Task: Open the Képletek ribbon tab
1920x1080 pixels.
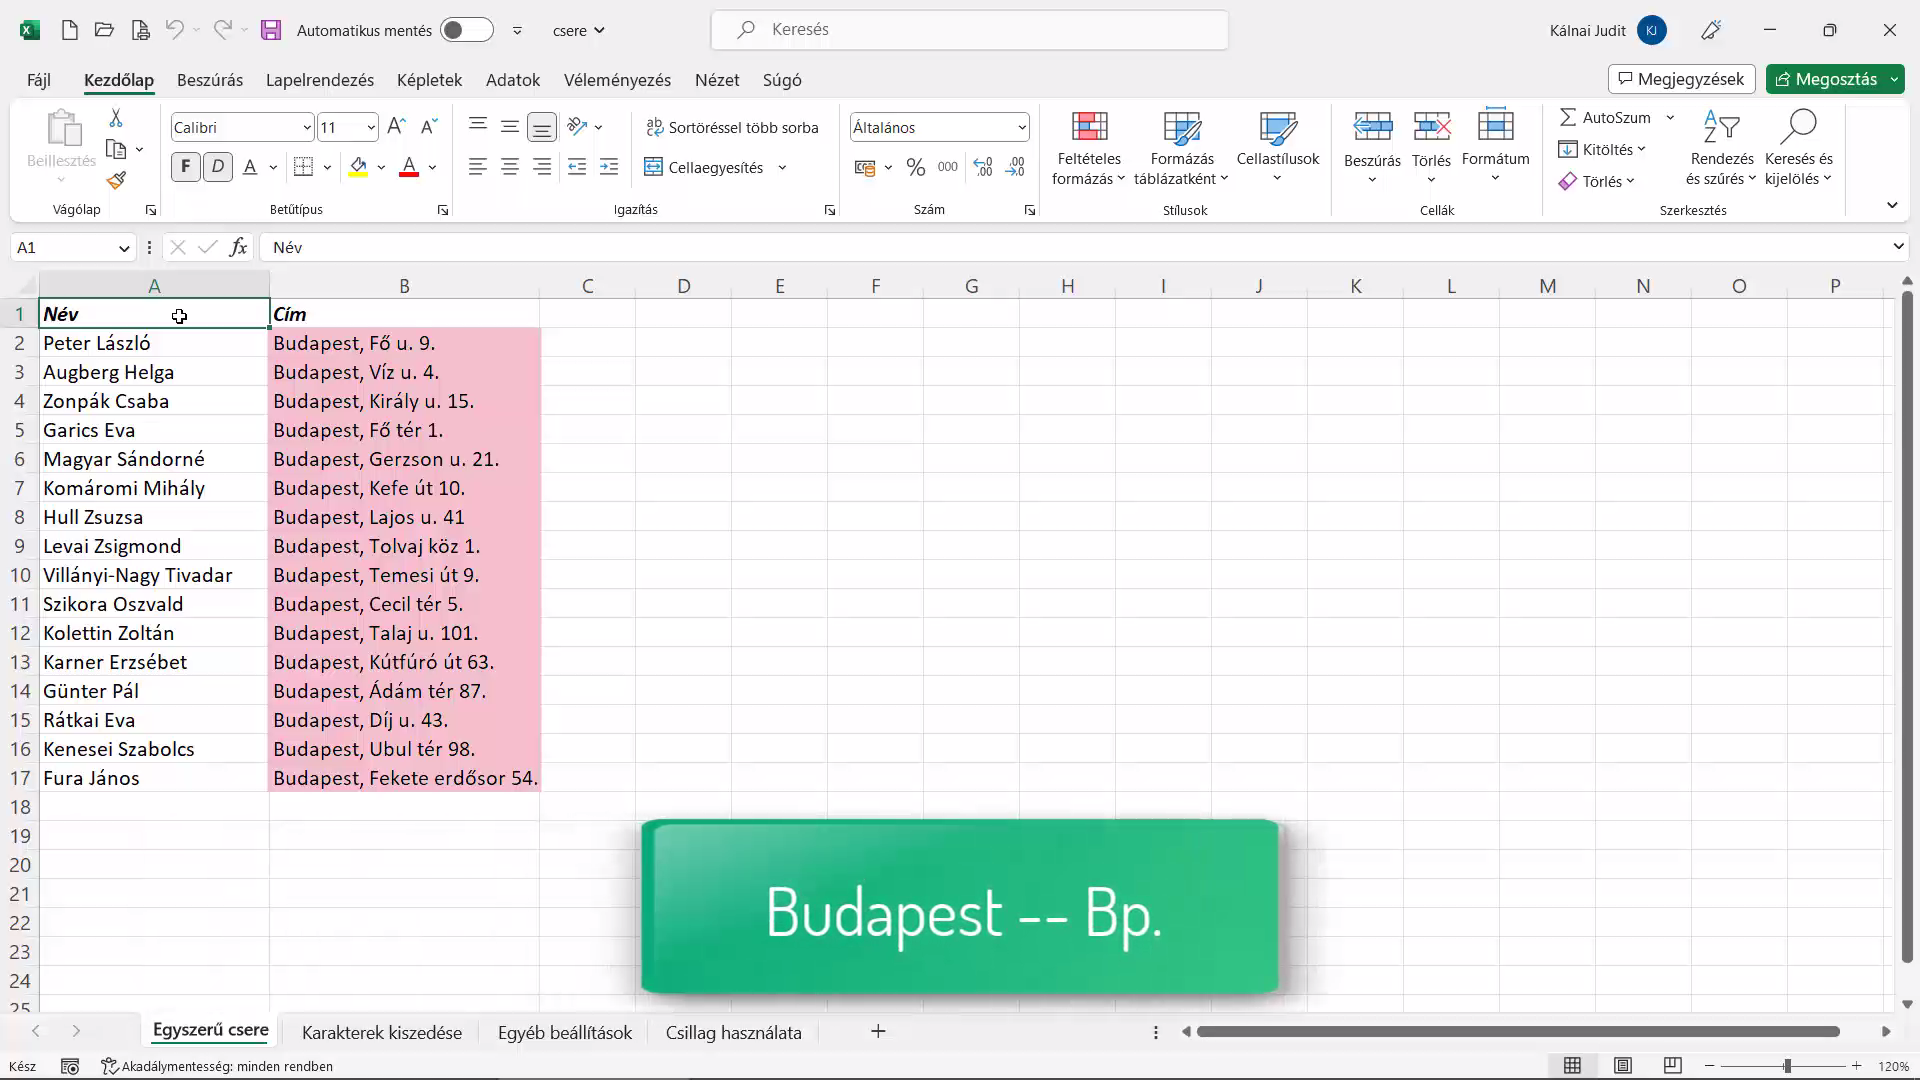Action: coord(429,80)
